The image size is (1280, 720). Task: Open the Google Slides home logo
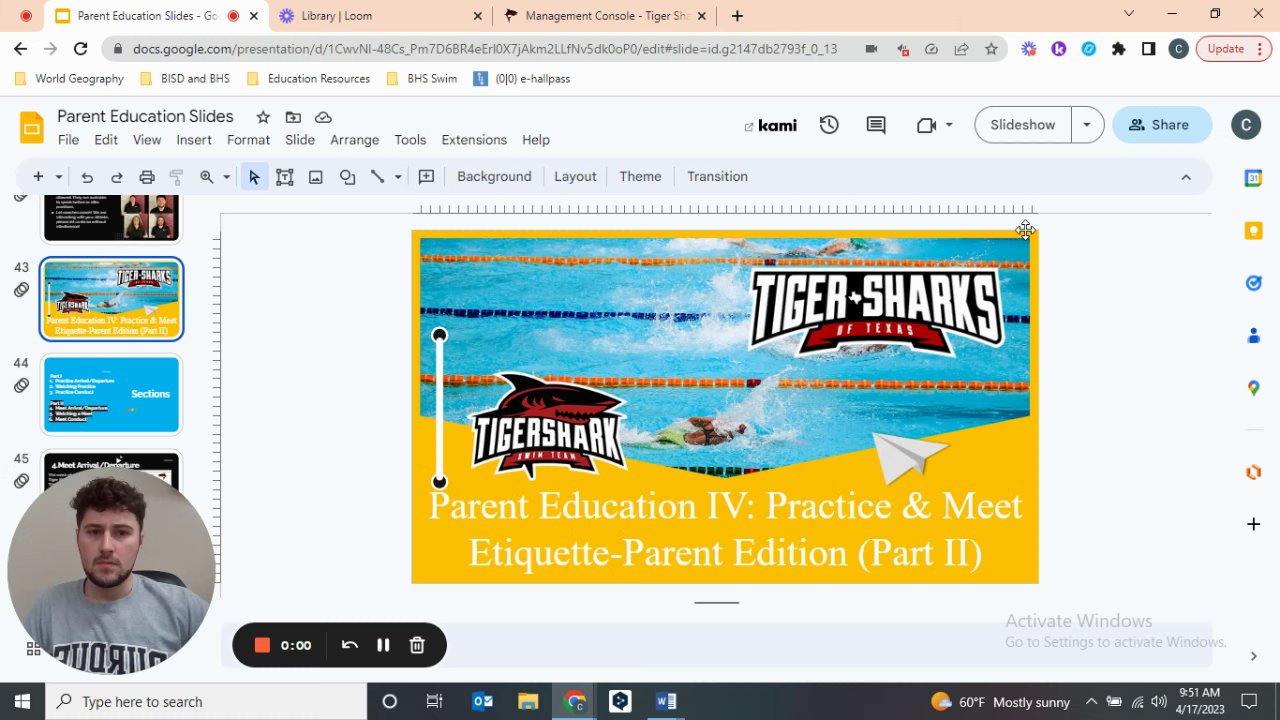click(32, 127)
